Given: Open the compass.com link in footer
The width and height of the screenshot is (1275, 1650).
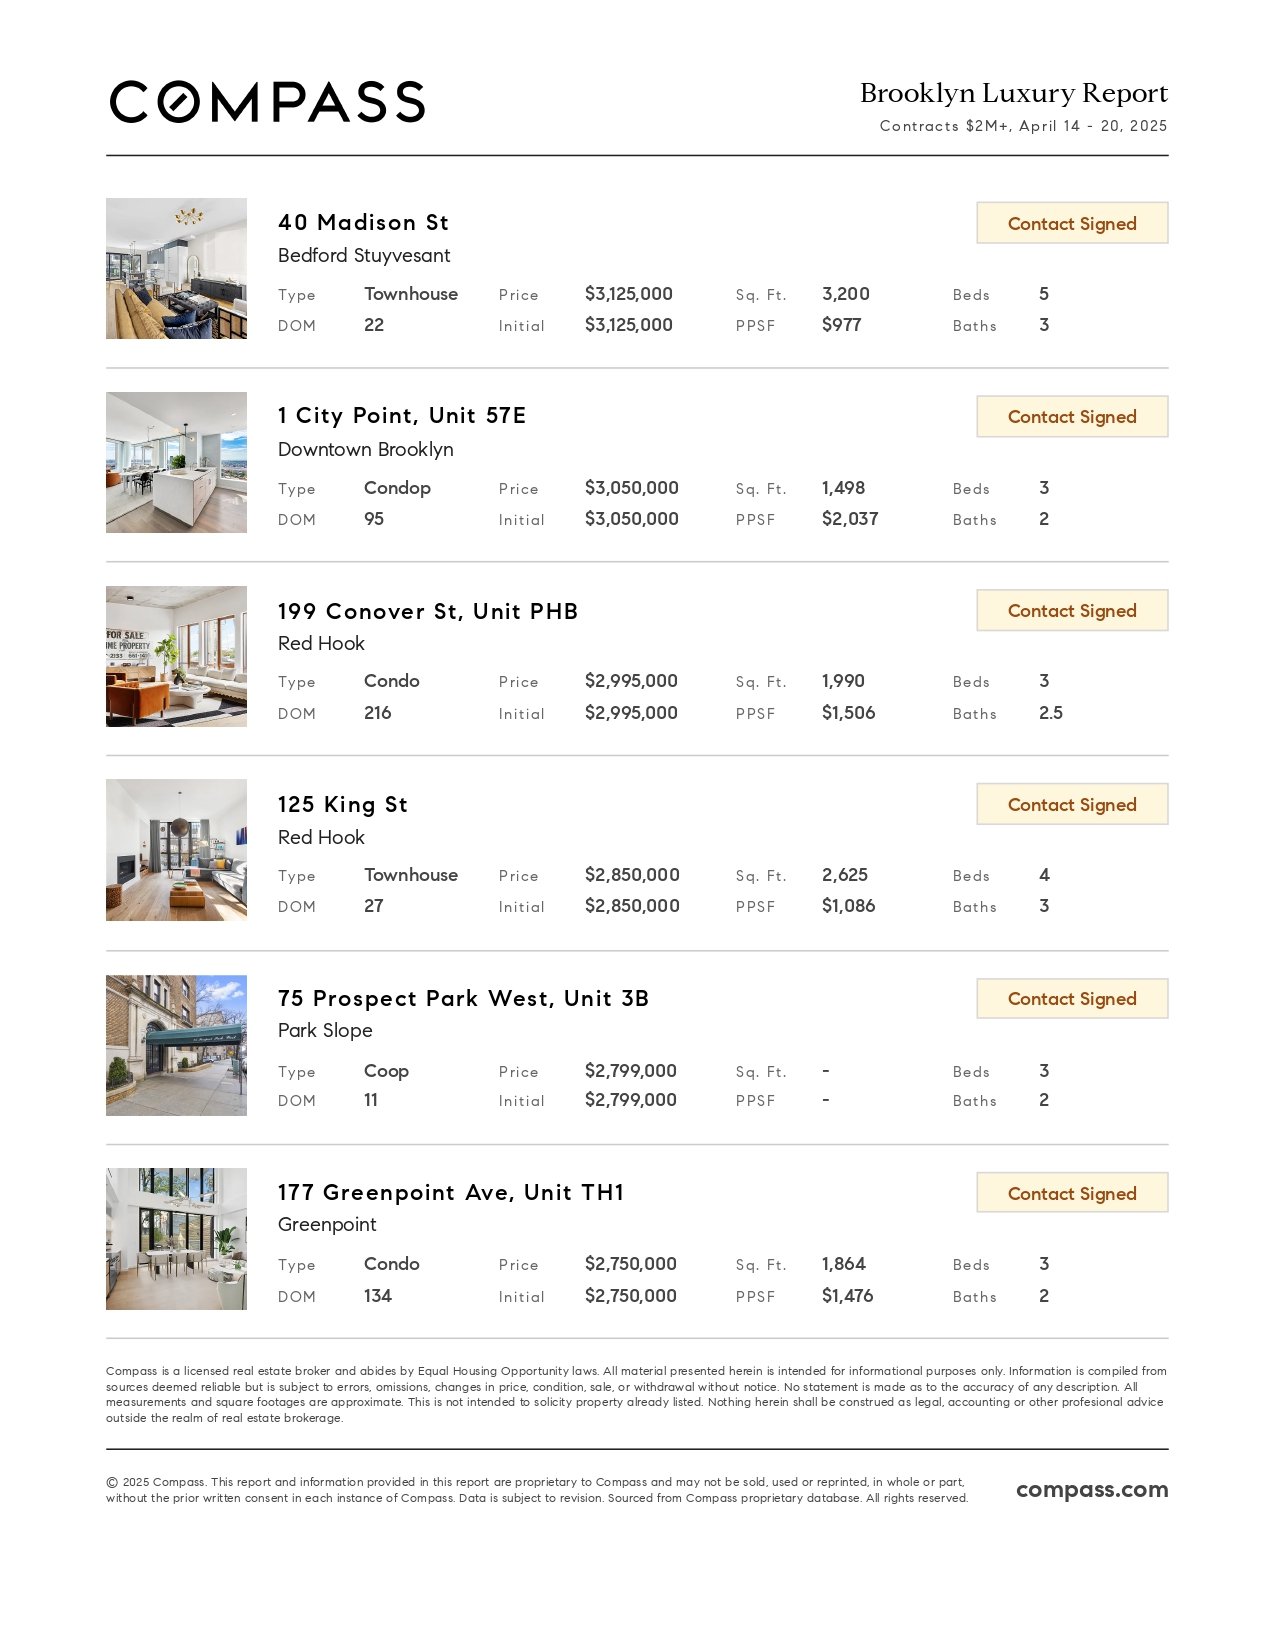Looking at the screenshot, I should click(x=1092, y=1490).
